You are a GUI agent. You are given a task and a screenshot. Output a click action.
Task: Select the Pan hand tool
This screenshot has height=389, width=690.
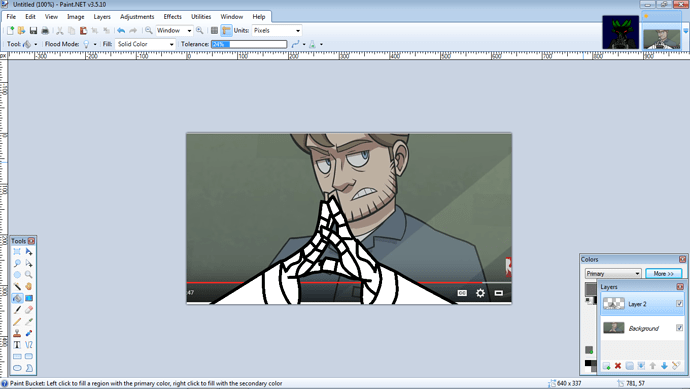[29, 286]
